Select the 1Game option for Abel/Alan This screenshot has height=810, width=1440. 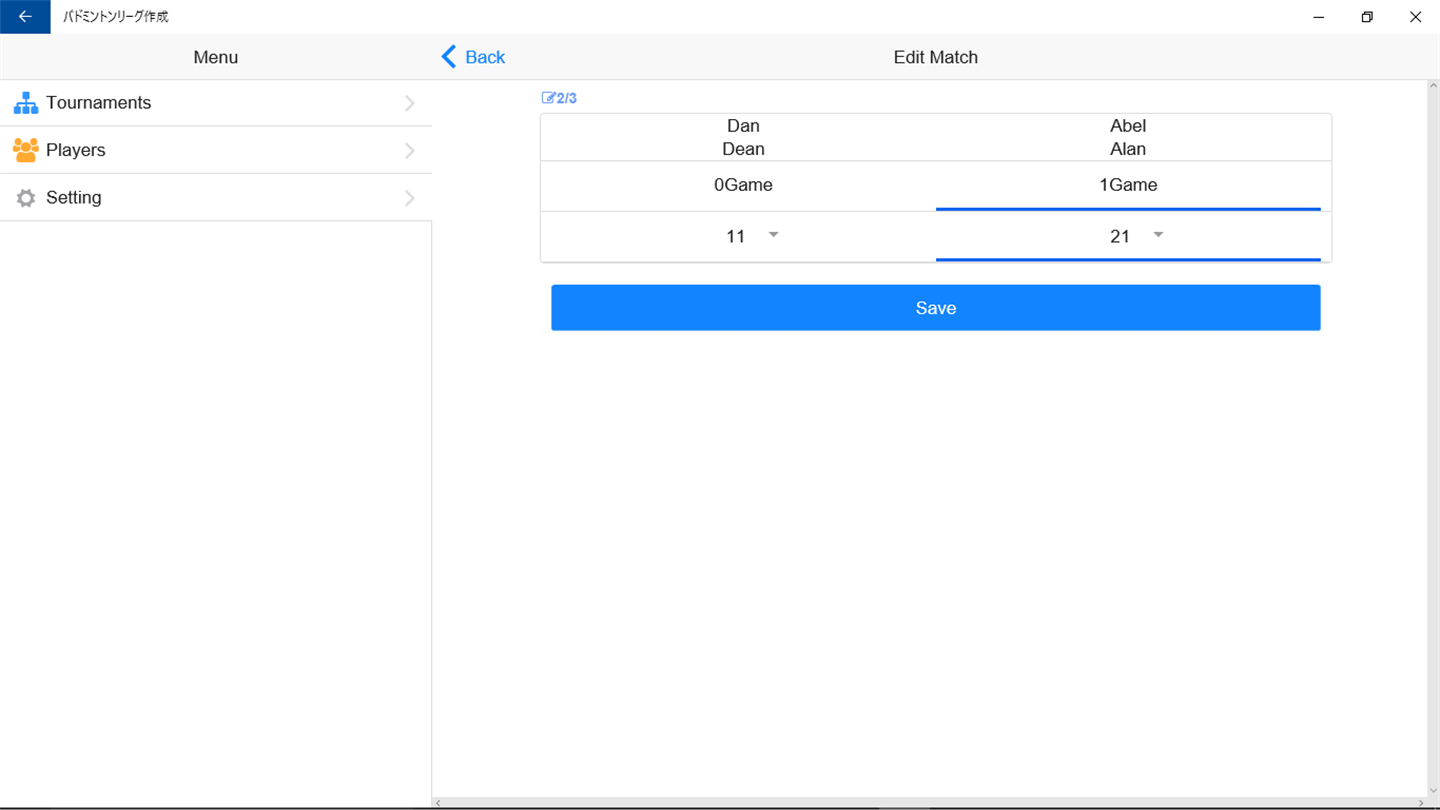pos(1128,185)
